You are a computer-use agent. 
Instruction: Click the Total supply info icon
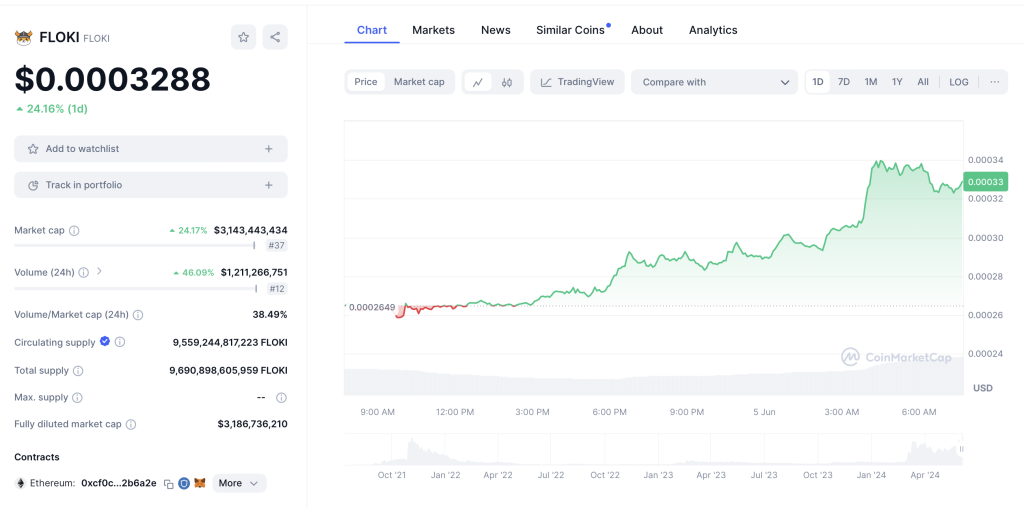point(78,371)
